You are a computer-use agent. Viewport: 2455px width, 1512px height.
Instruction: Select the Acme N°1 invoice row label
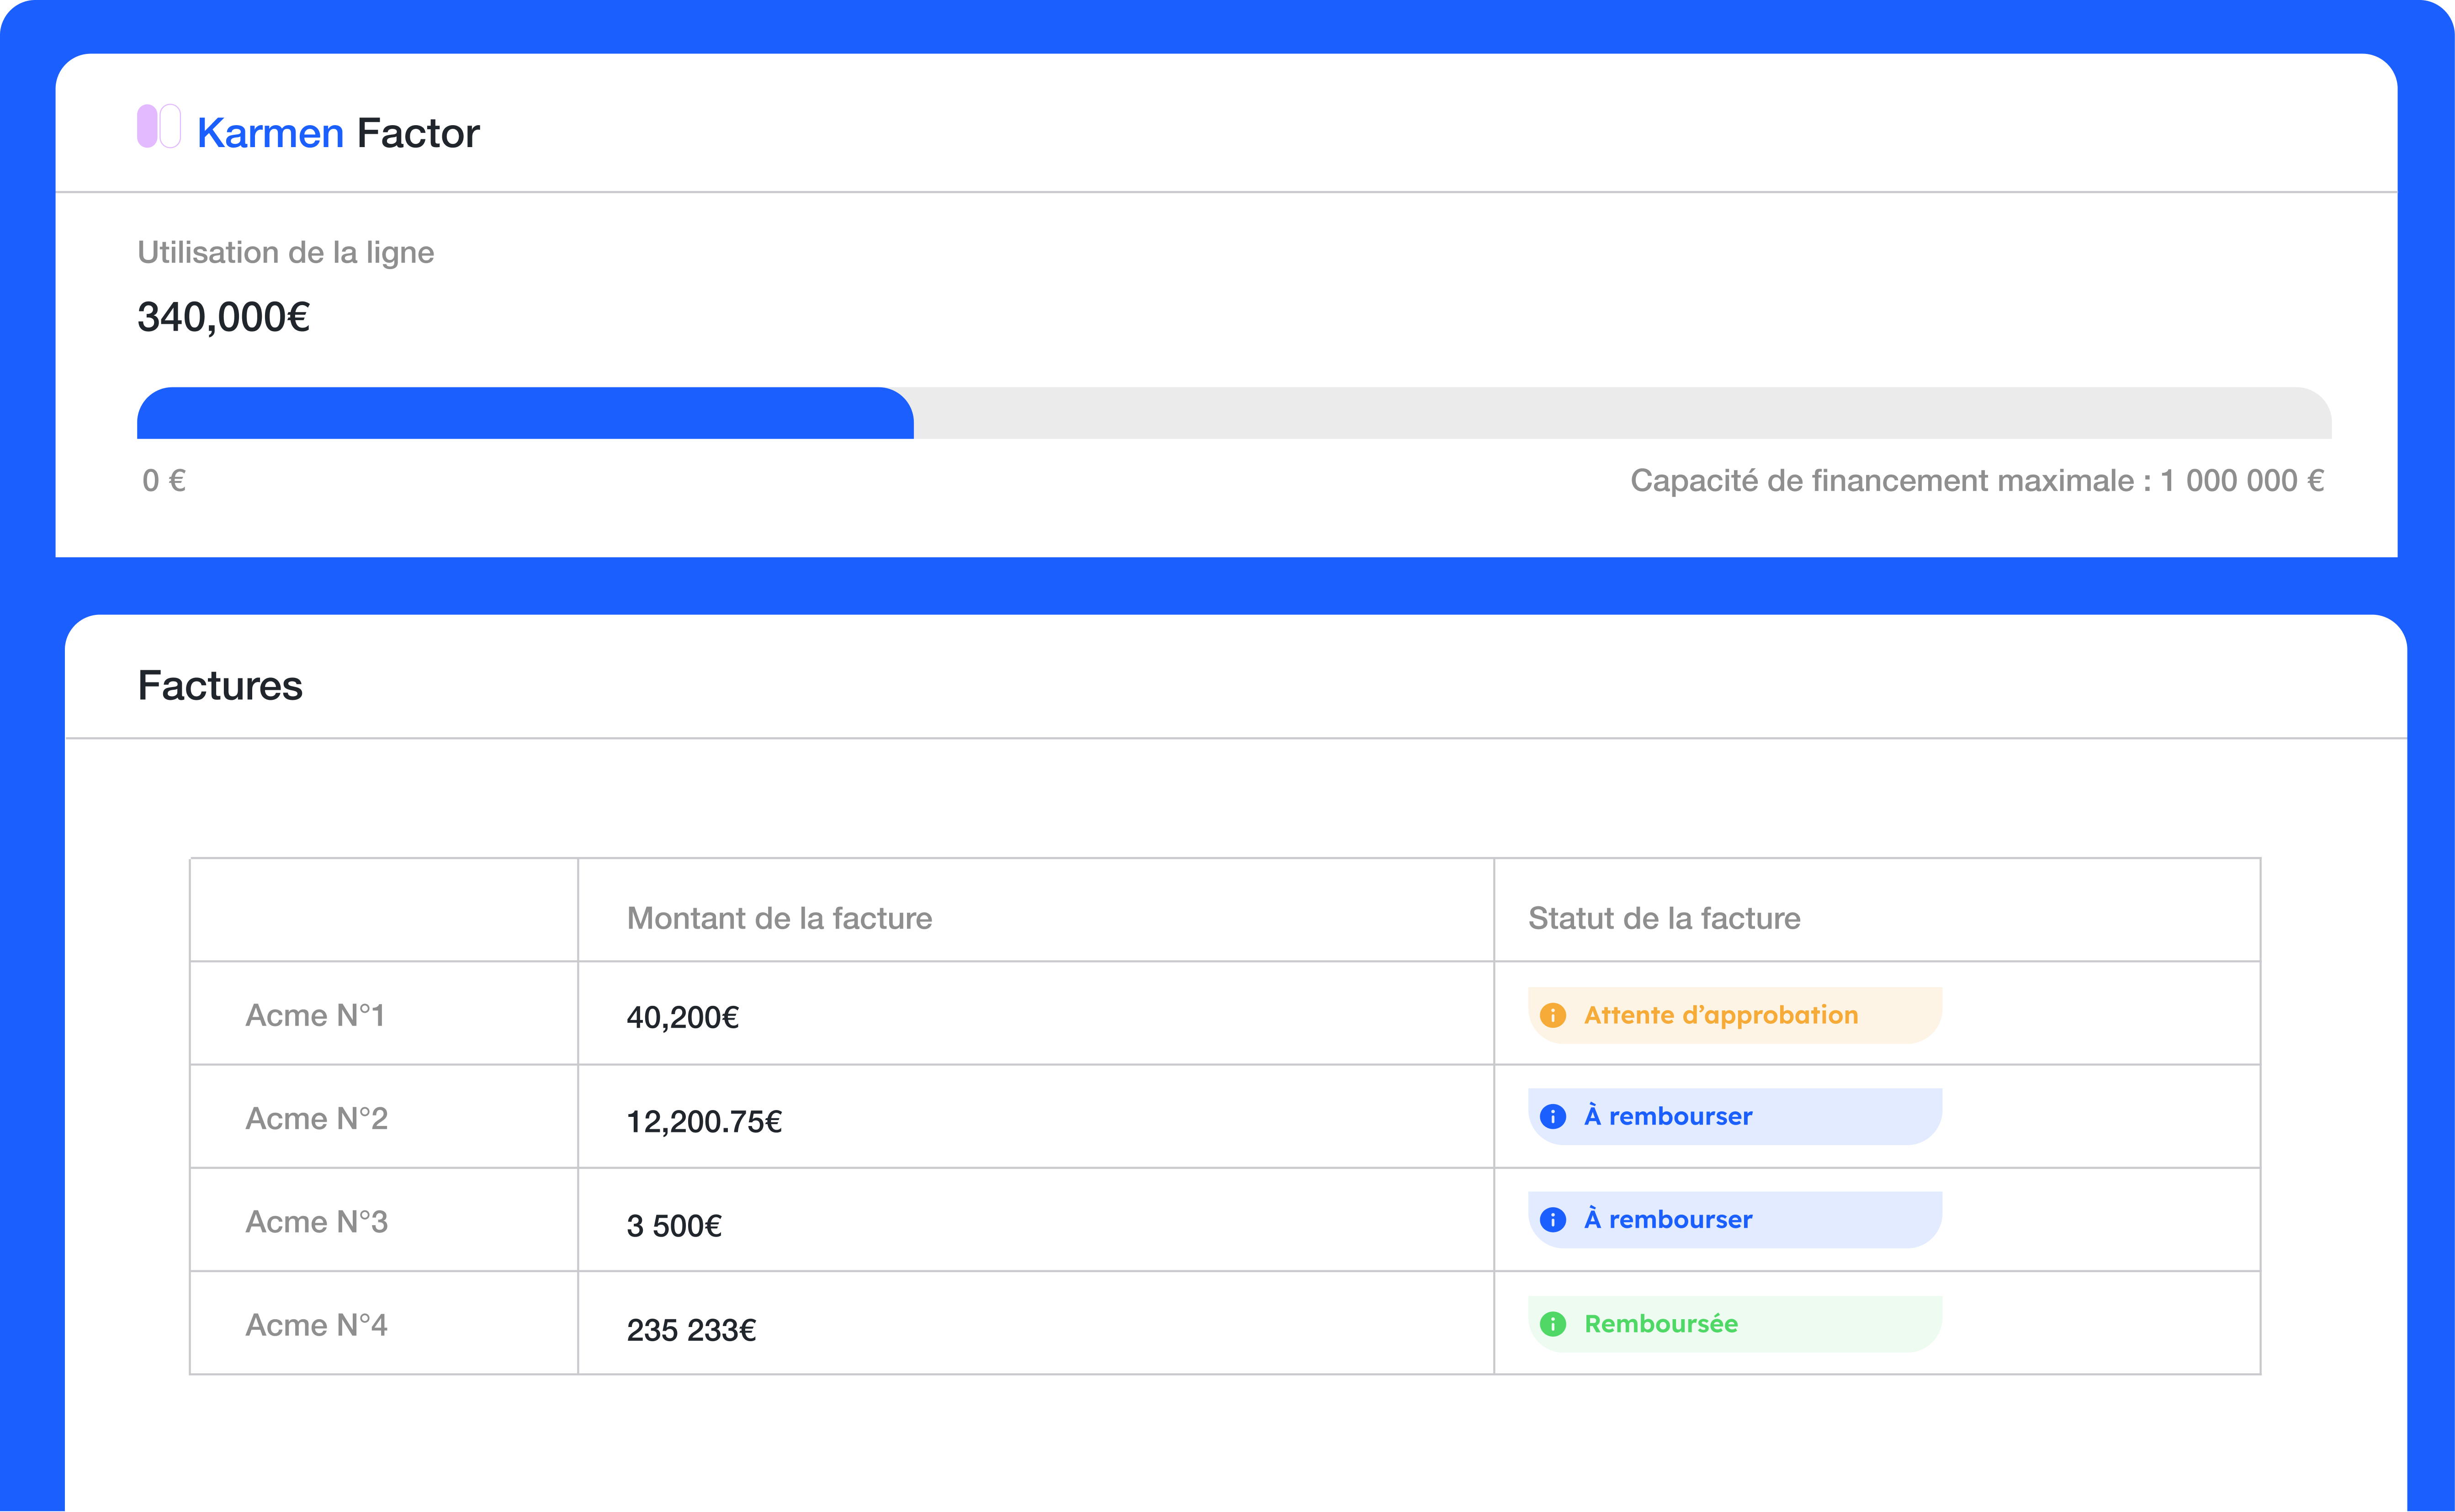315,1015
